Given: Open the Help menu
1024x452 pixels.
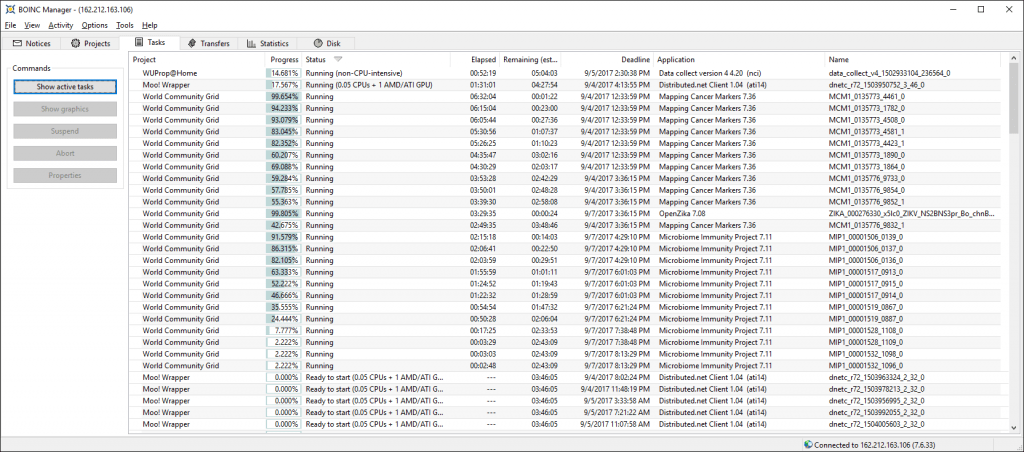Looking at the screenshot, I should tap(150, 25).
